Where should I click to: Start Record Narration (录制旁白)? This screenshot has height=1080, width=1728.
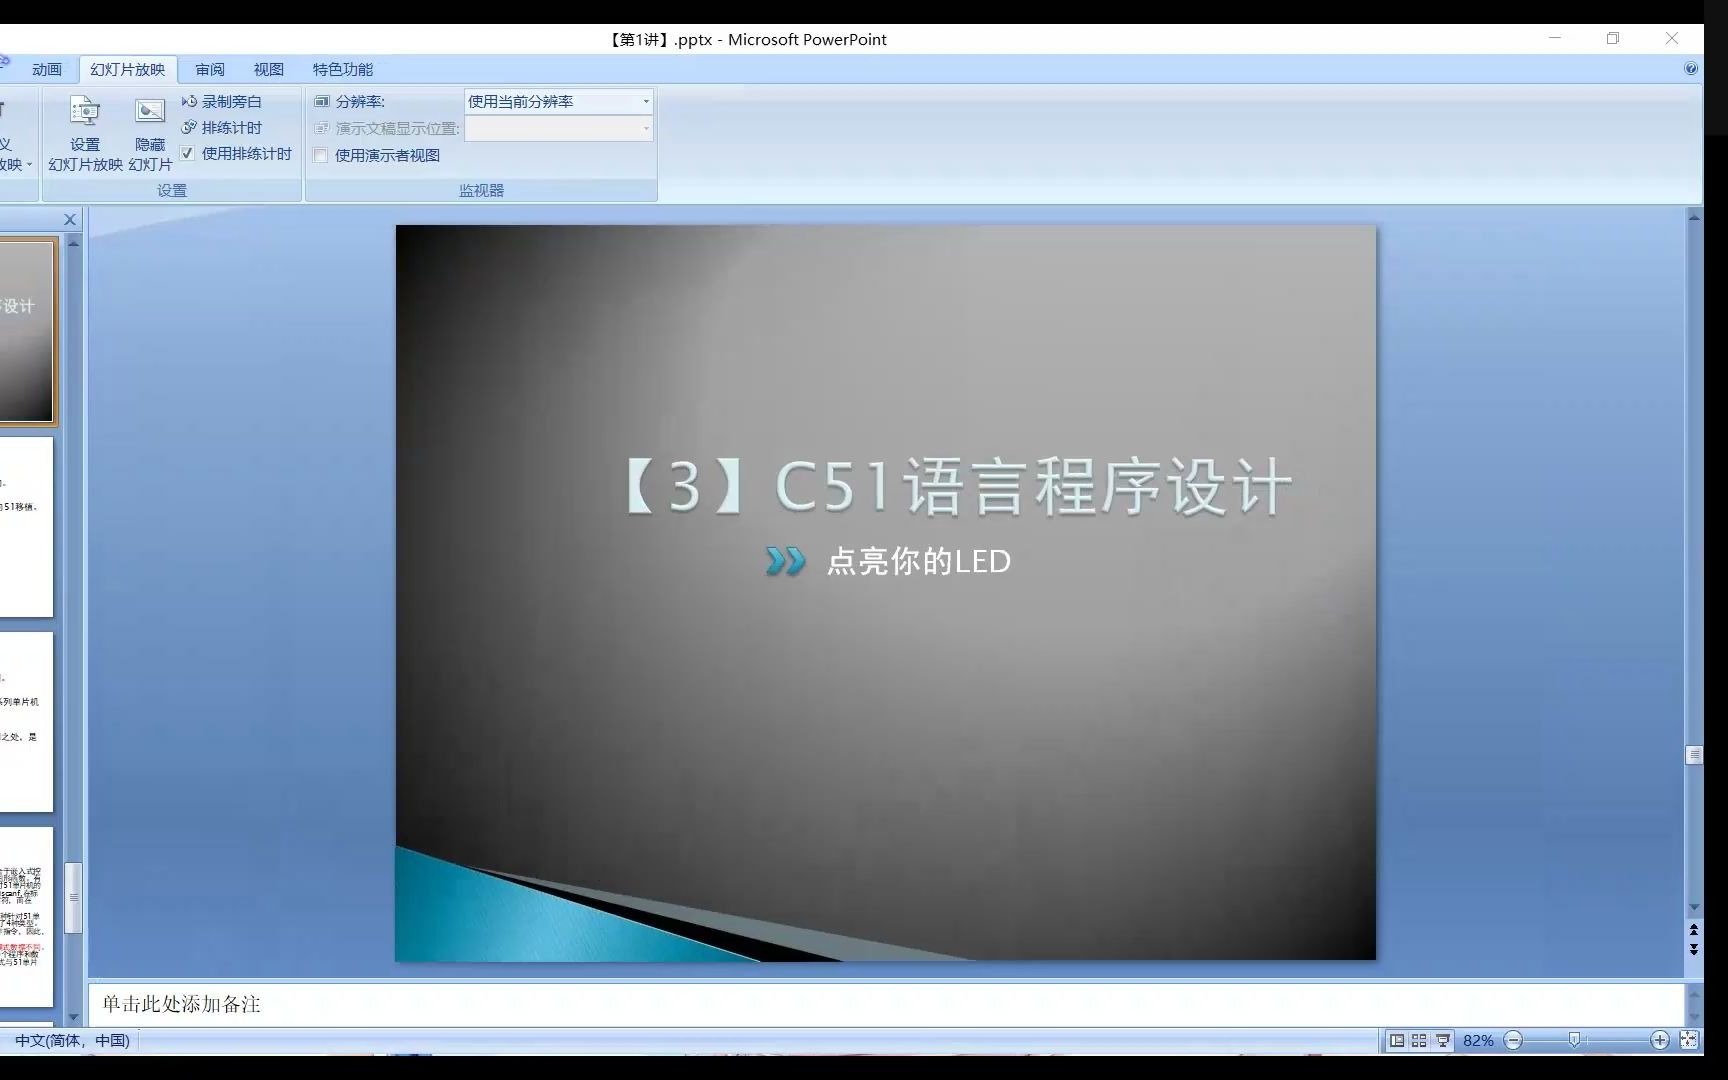222,101
